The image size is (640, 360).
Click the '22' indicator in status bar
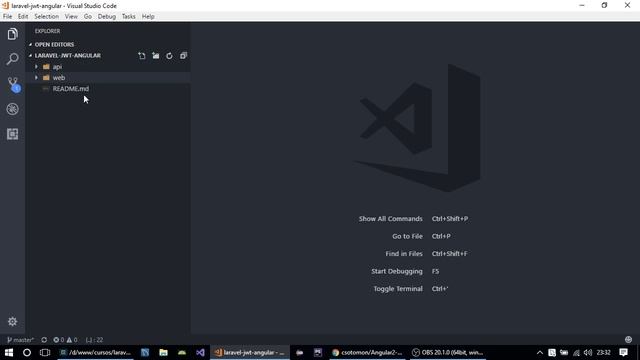[94, 340]
